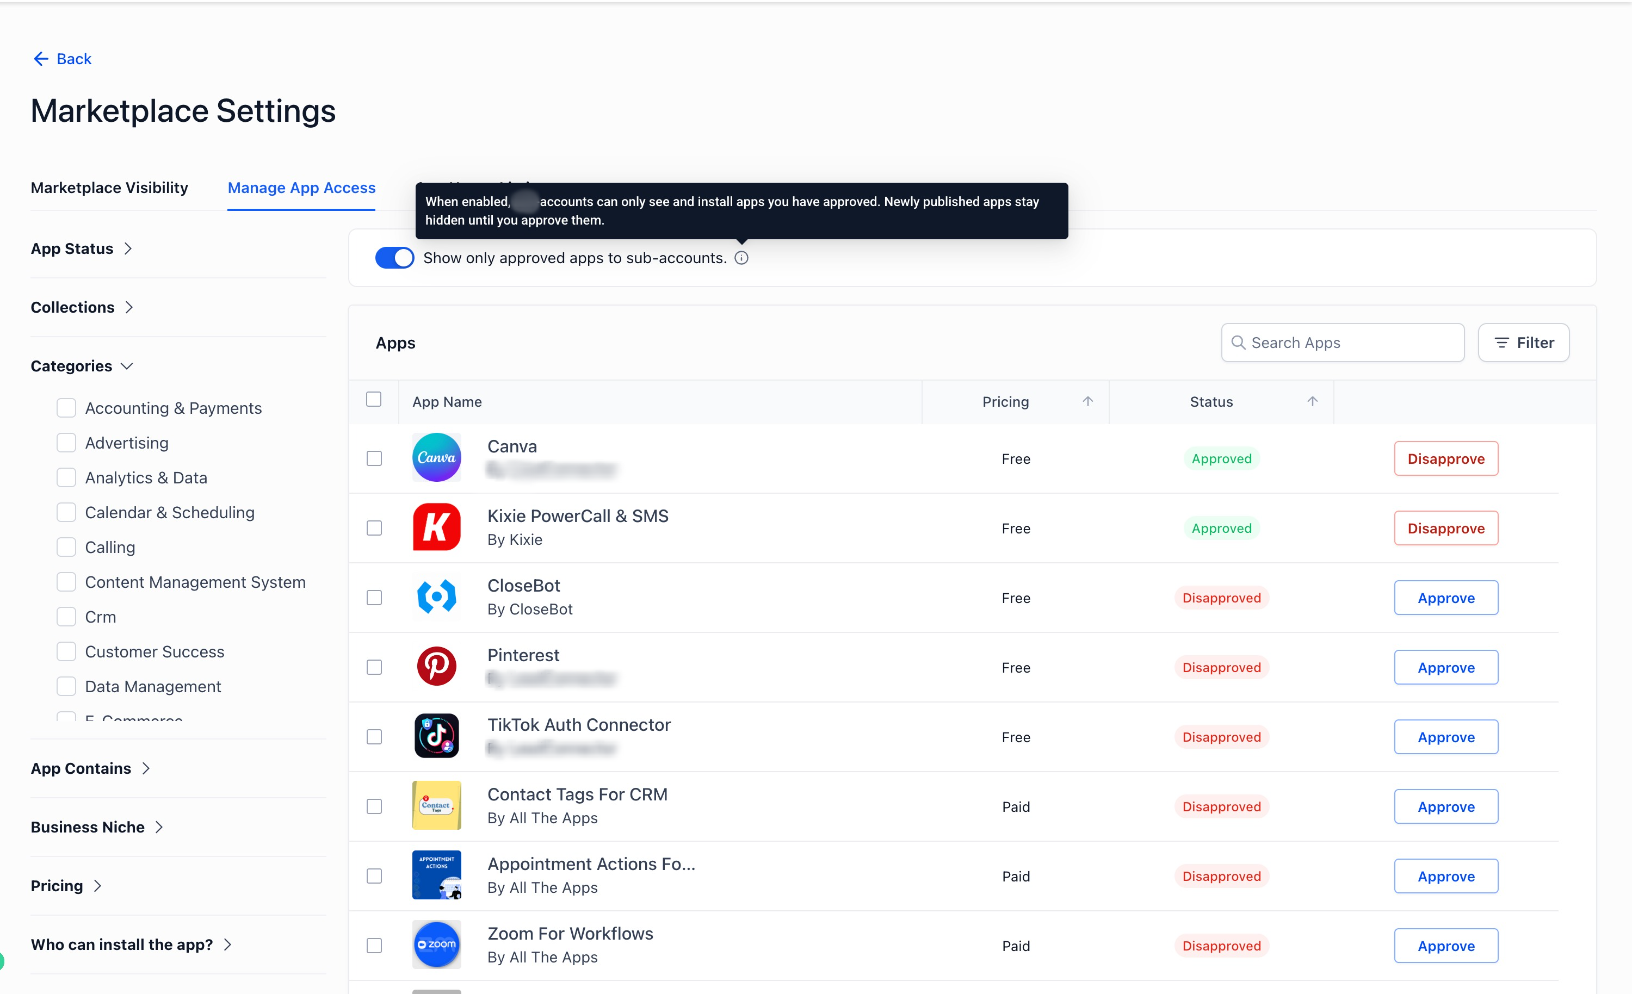The height and width of the screenshot is (994, 1632).
Task: Check the Advertising category
Action: (x=67, y=442)
